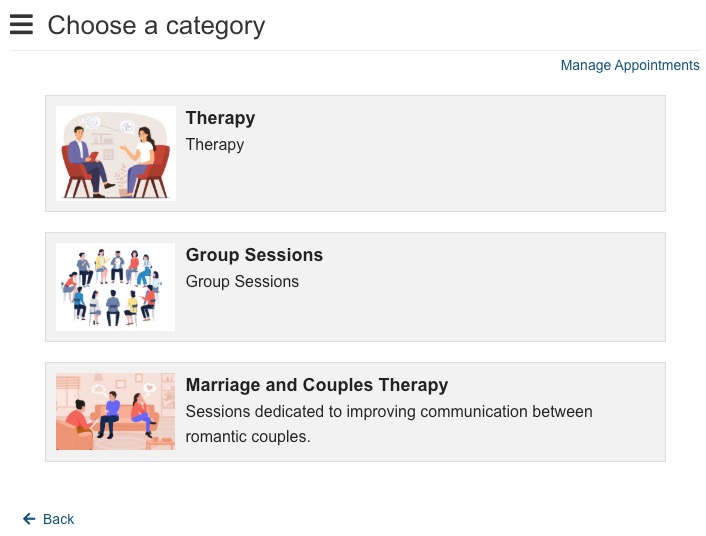This screenshot has height=536, width=706.
Task: Click the Therapy subtitle description text
Action: point(215,145)
